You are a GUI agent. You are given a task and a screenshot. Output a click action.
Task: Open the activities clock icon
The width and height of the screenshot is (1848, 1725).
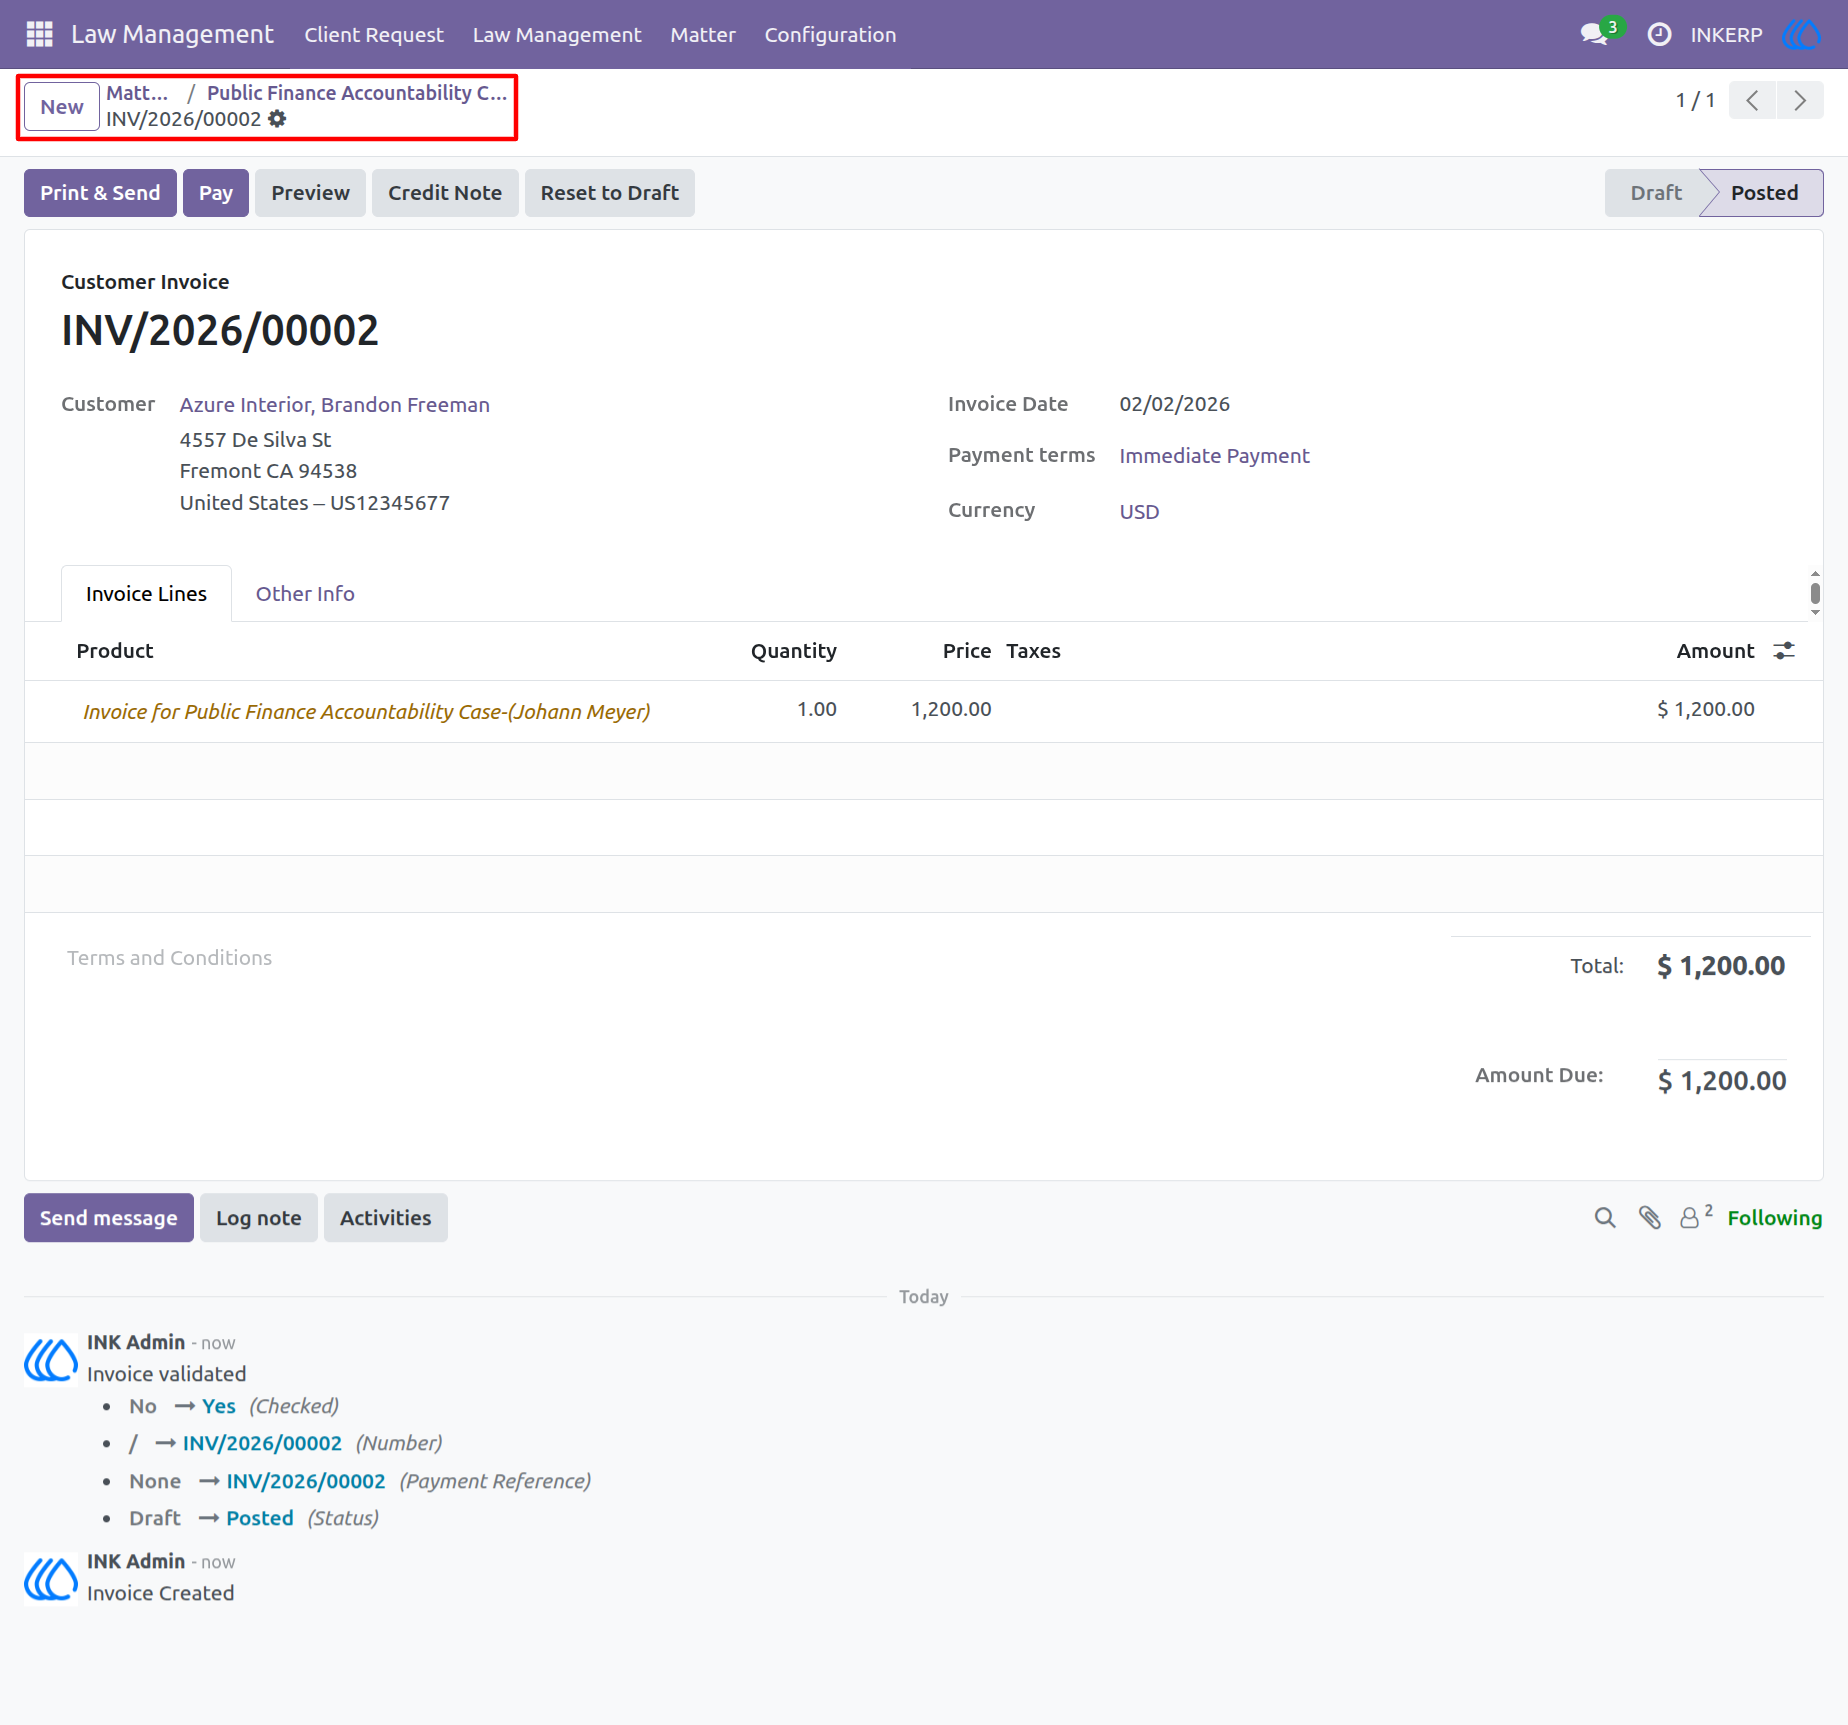pyautogui.click(x=1659, y=34)
